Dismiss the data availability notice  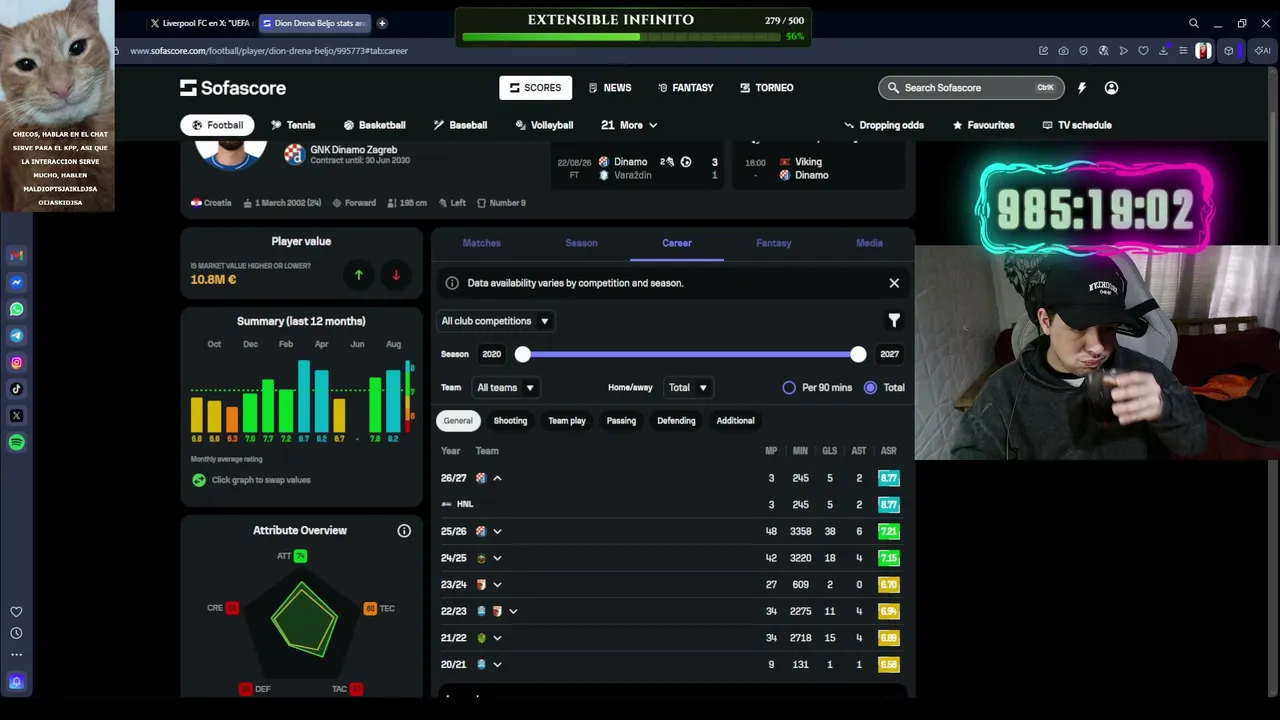point(894,283)
